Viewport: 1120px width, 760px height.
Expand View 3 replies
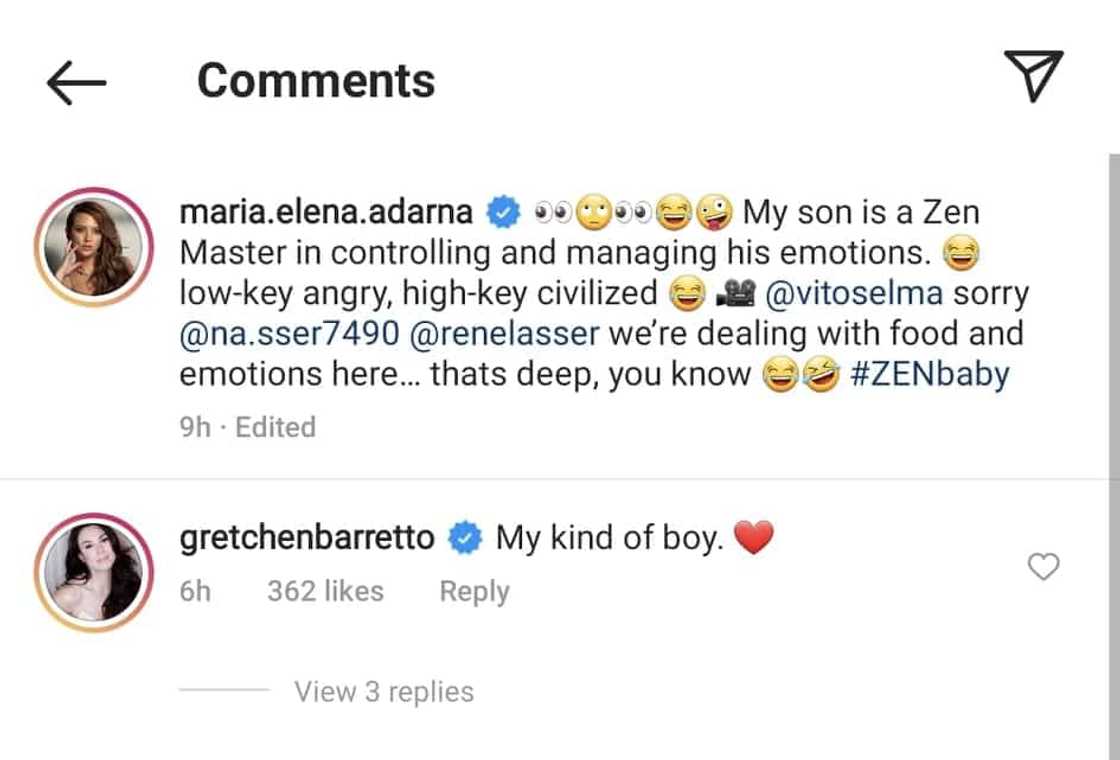[384, 691]
